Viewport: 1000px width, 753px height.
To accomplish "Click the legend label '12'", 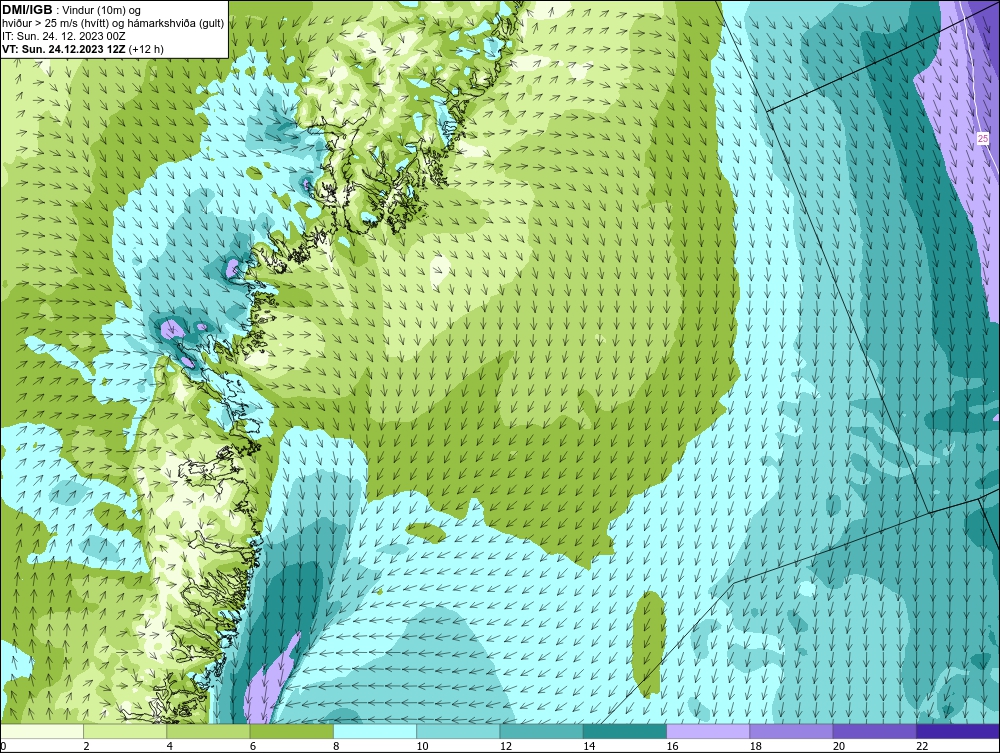I will (506, 746).
